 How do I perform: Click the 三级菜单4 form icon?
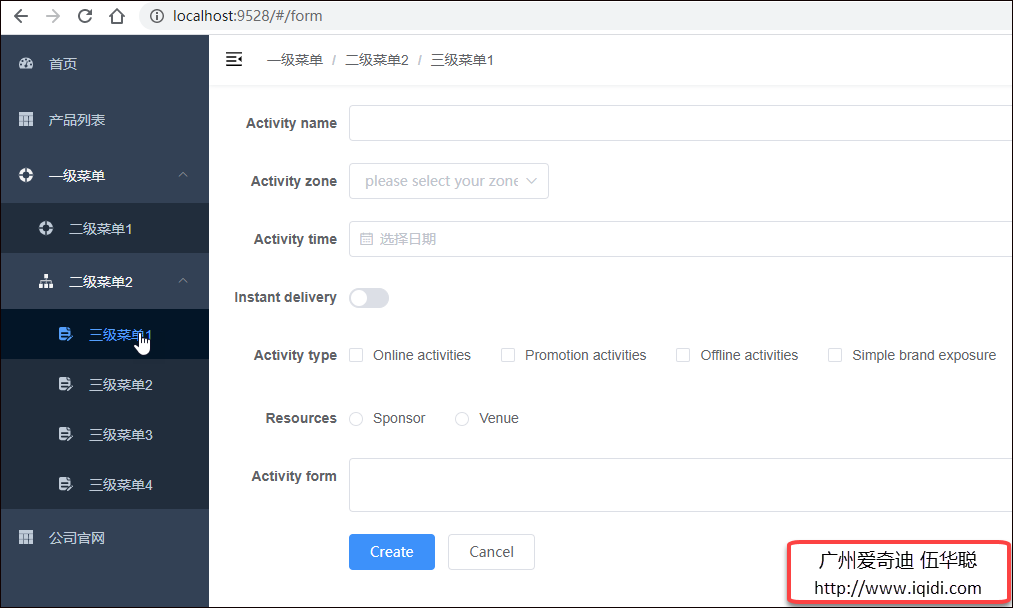click(65, 484)
